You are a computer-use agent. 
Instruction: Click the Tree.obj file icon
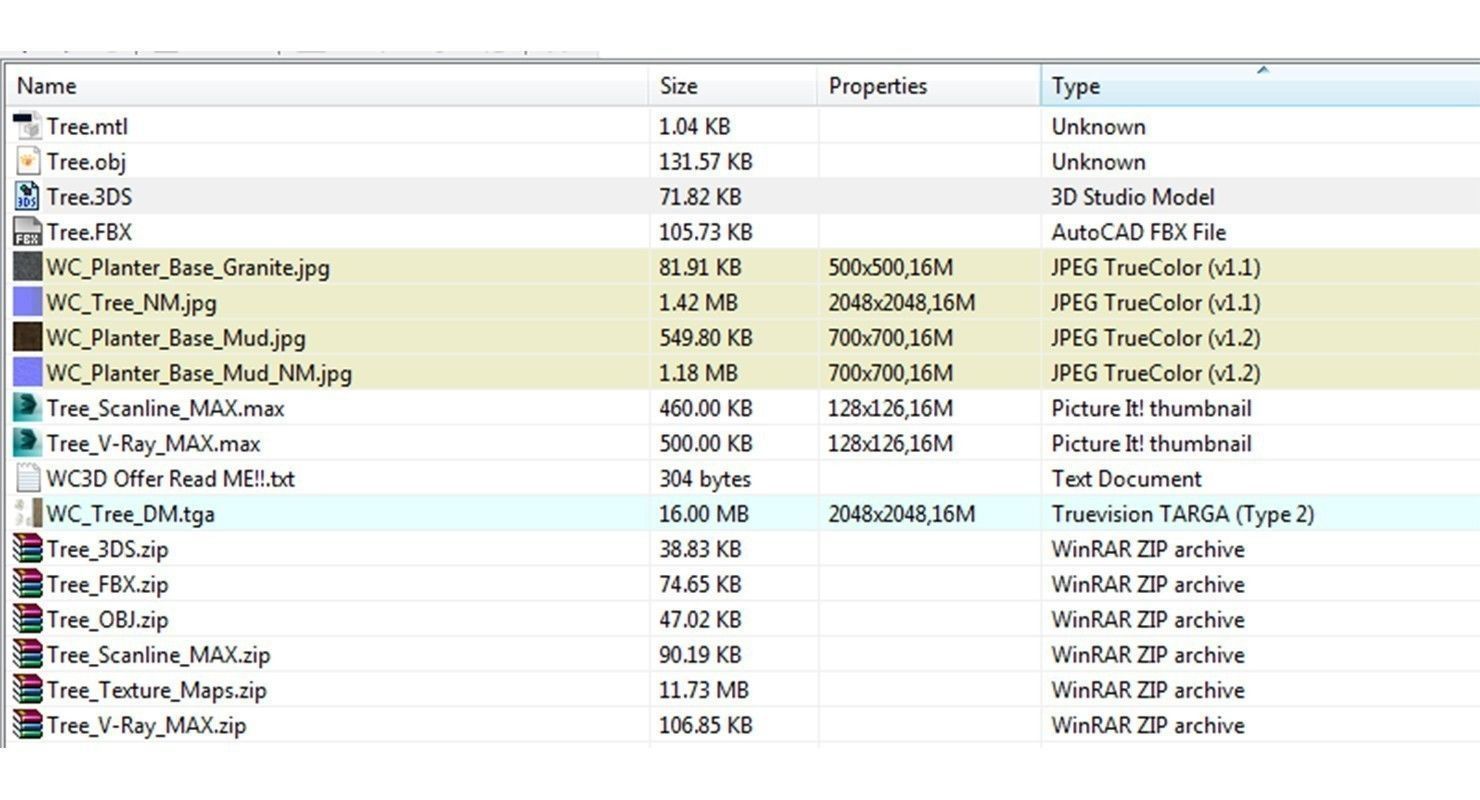click(x=28, y=162)
